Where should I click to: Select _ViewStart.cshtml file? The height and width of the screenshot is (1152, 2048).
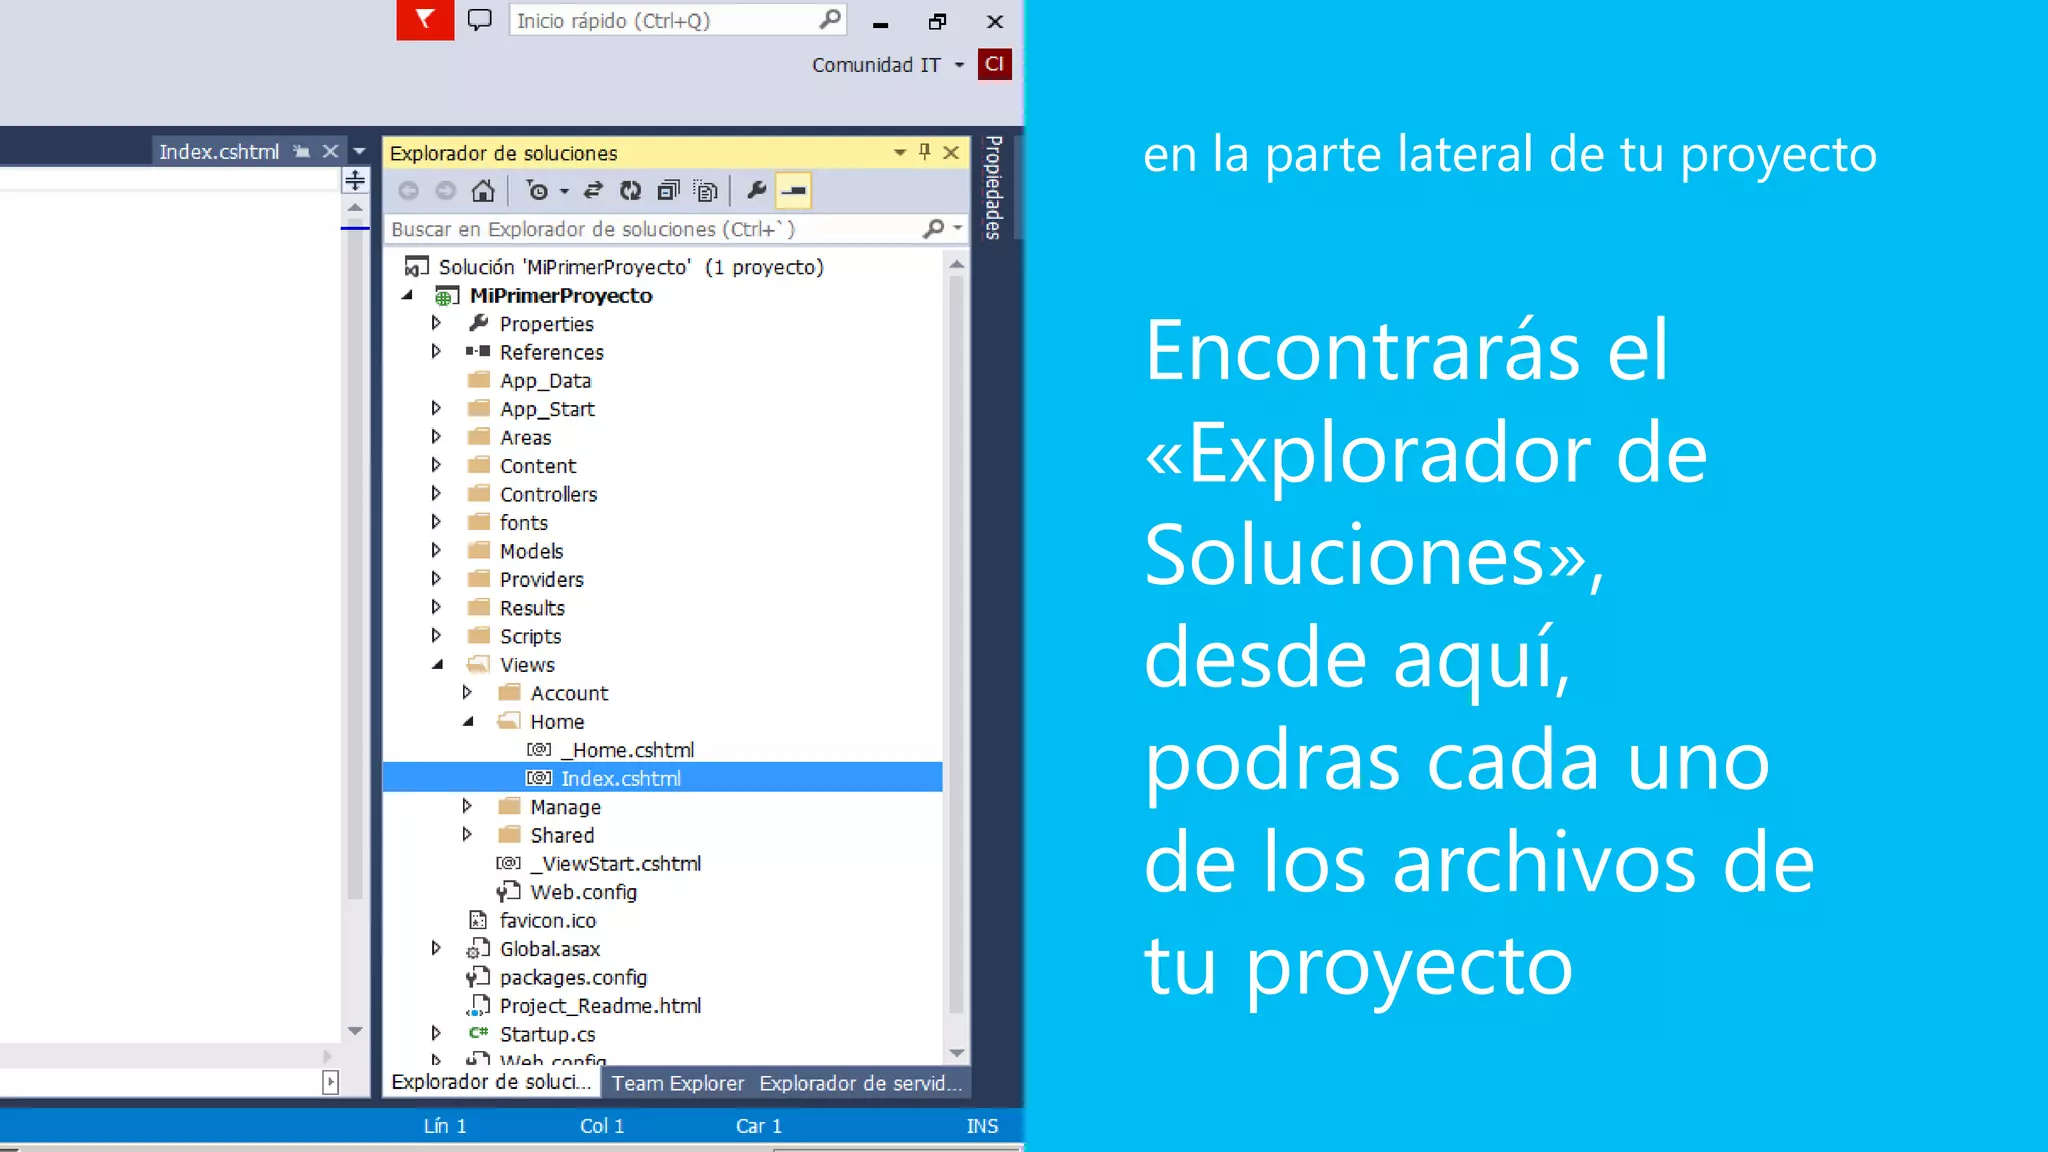(x=615, y=863)
